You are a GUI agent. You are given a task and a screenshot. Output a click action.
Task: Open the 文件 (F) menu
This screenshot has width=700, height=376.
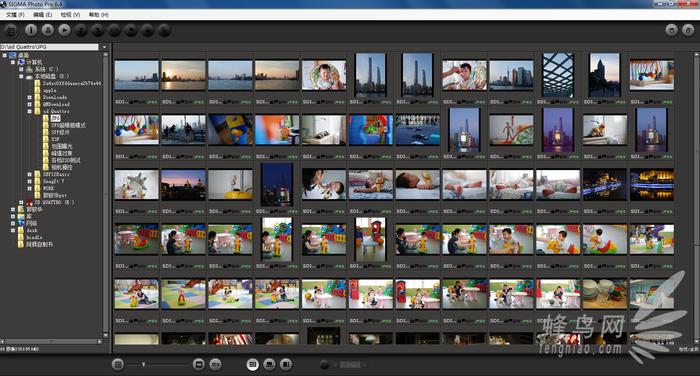click(15, 15)
